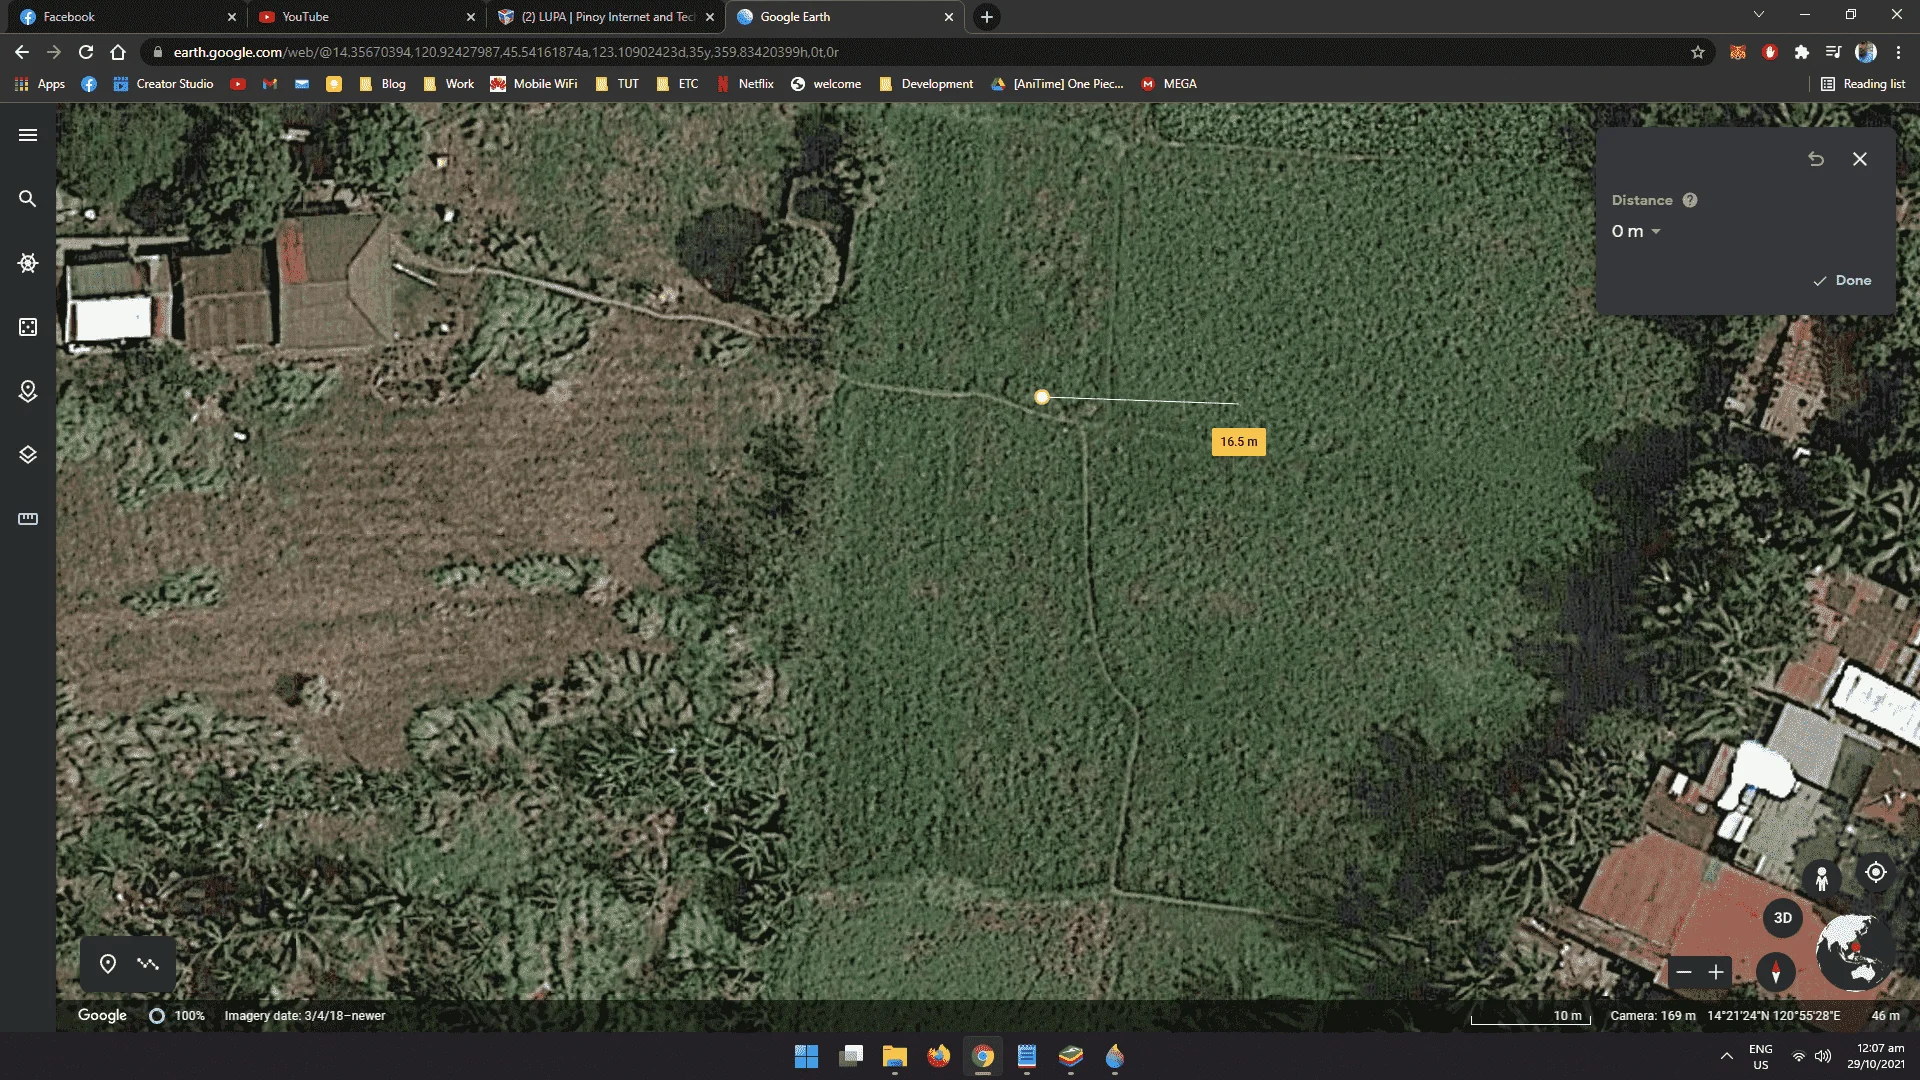1920x1080 pixels.
Task: Click ENG US language indicator
Action: (1761, 1057)
